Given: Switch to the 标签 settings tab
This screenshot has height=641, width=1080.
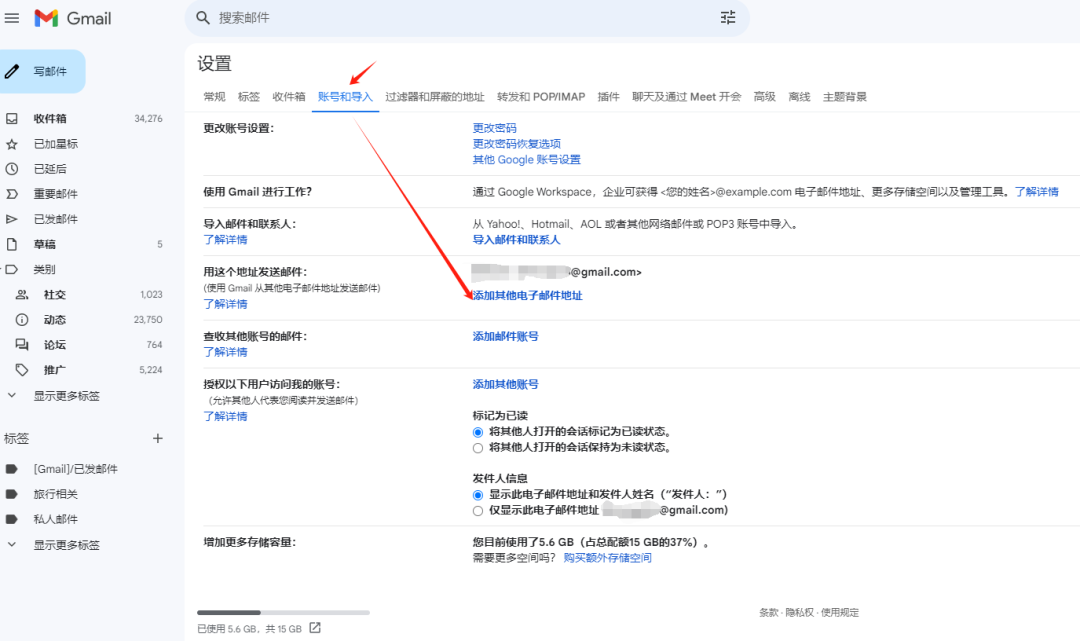Looking at the screenshot, I should coord(249,97).
